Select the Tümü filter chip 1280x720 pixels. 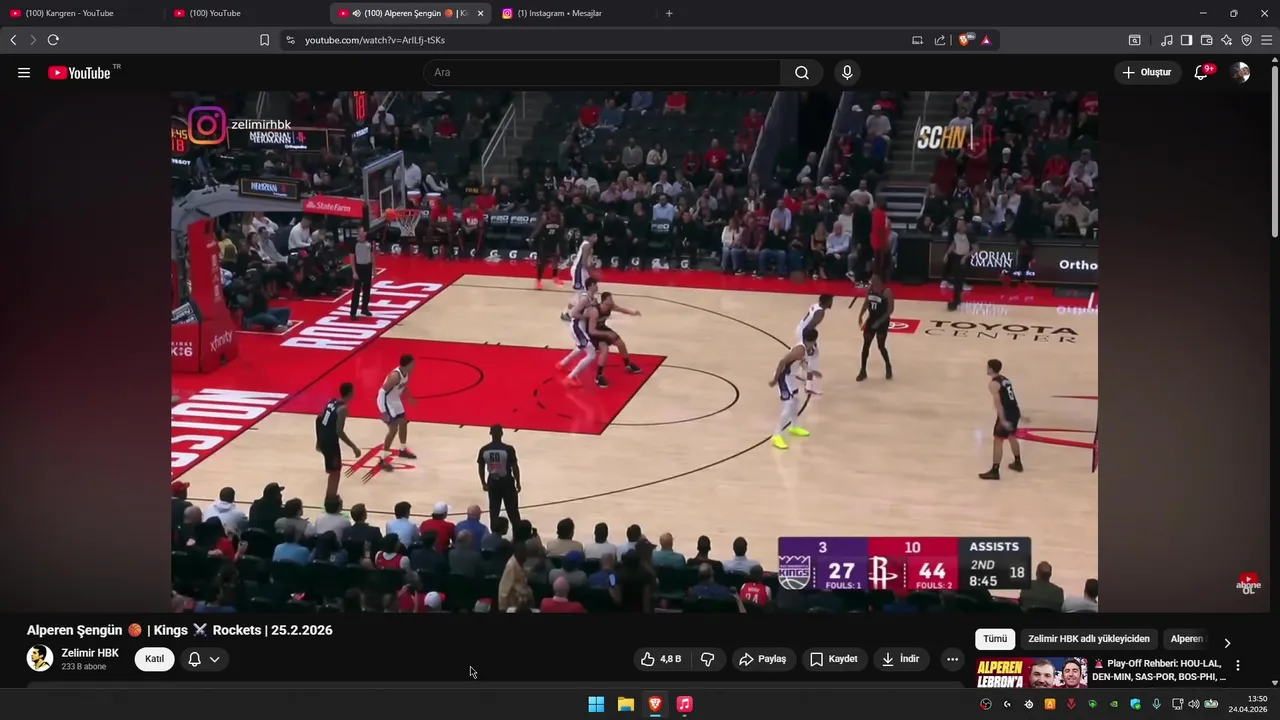995,639
